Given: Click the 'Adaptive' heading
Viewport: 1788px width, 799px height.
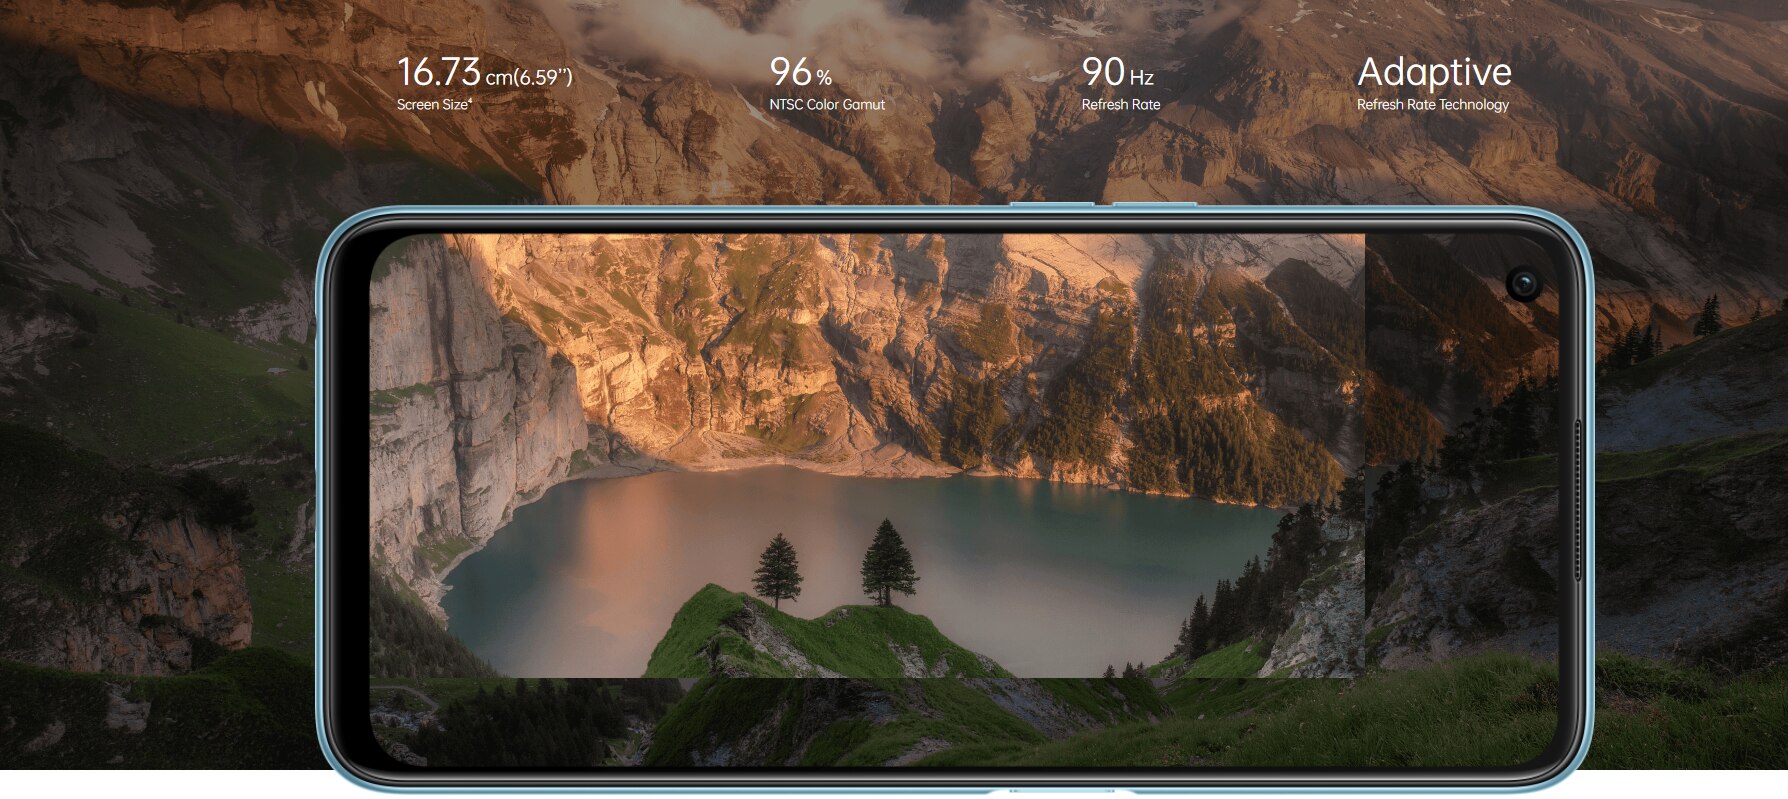Looking at the screenshot, I should pyautogui.click(x=1434, y=73).
